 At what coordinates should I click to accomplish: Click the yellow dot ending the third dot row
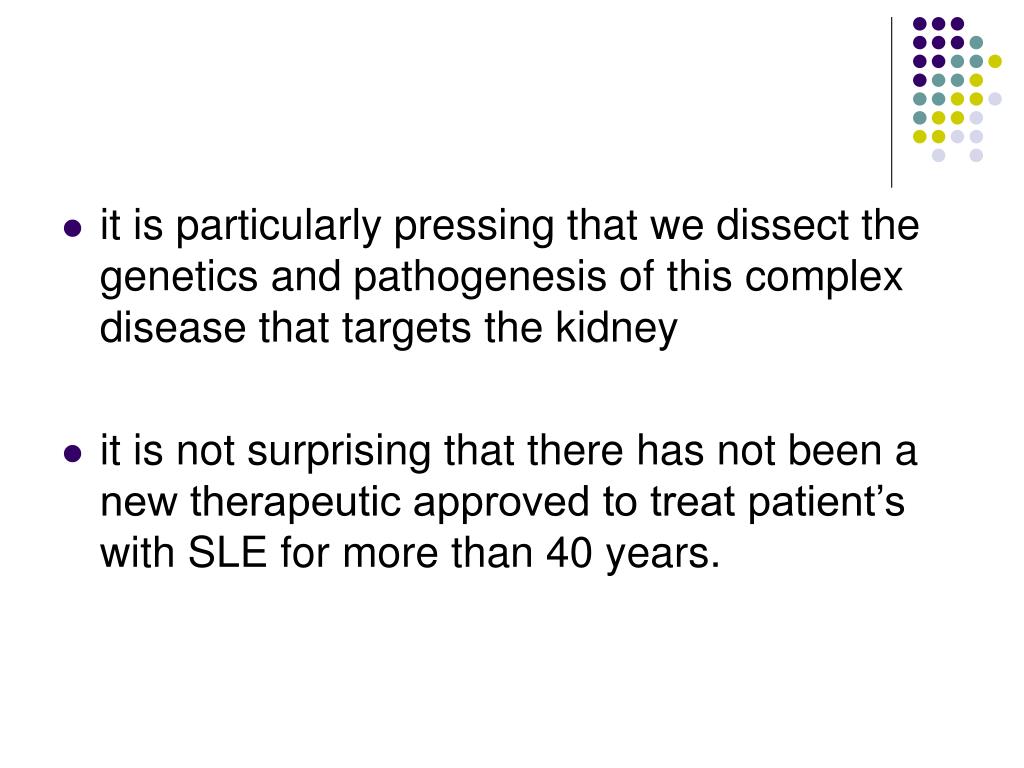(995, 61)
